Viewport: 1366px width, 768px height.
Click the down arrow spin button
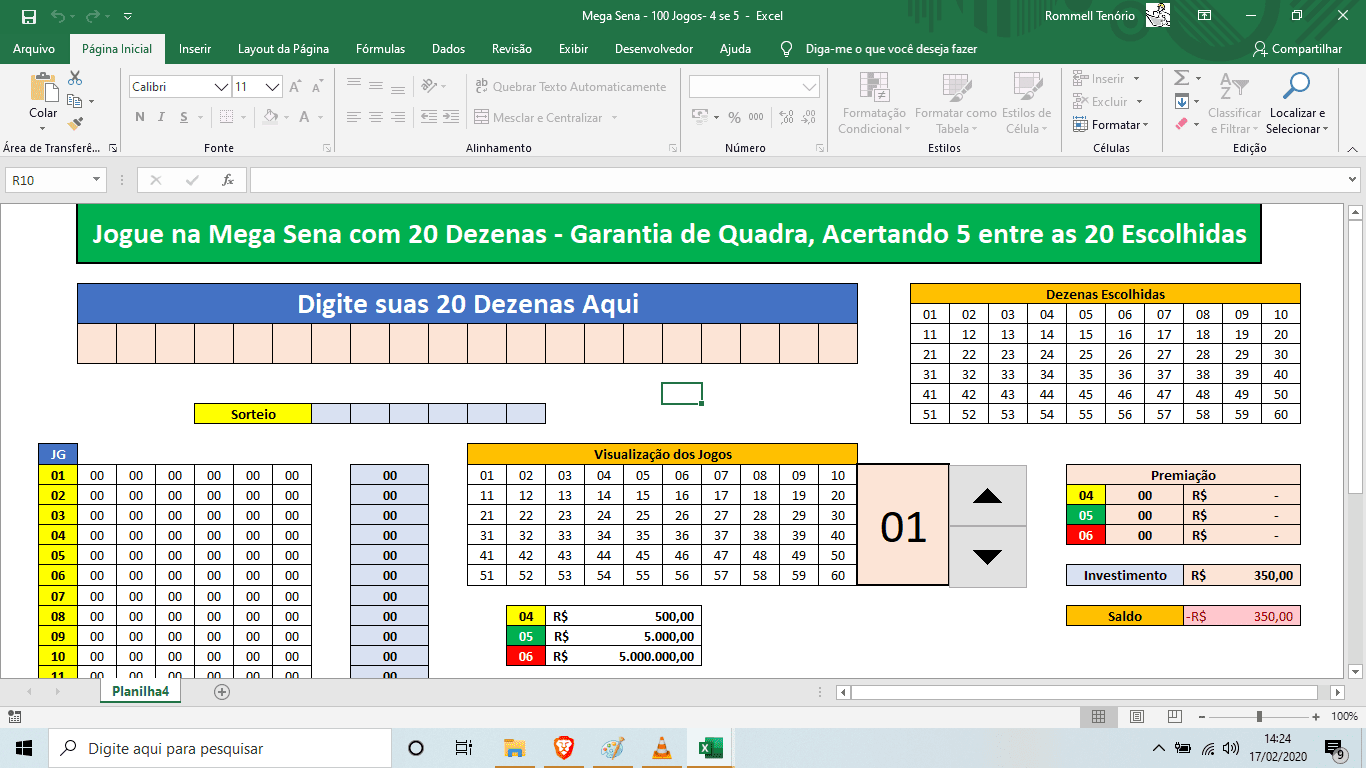987,557
